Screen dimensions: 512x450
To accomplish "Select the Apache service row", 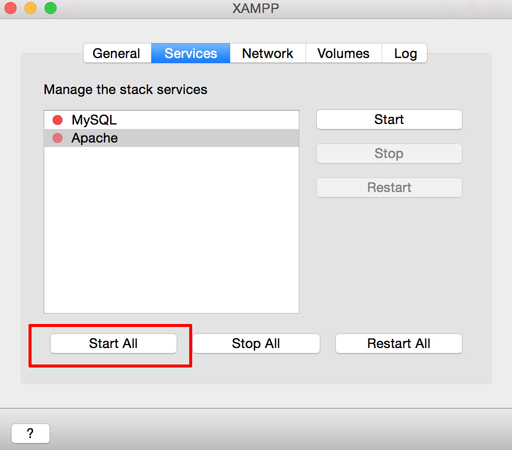I will (x=171, y=138).
